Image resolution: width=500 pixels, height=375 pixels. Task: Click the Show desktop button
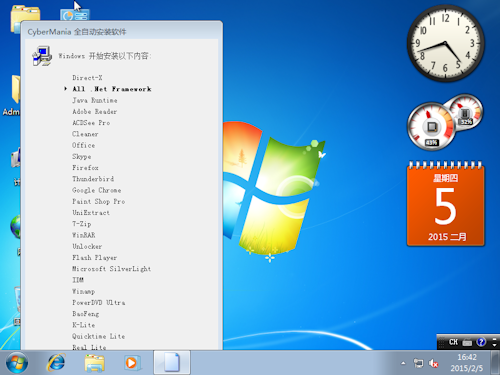(495, 363)
